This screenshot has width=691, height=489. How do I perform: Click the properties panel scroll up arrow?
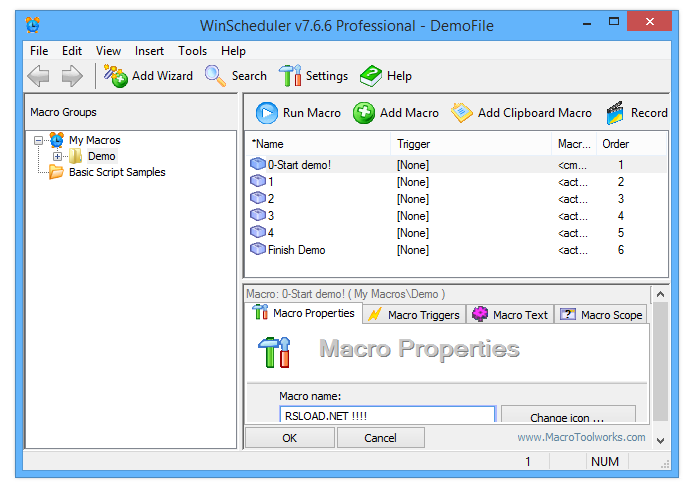[x=660, y=294]
